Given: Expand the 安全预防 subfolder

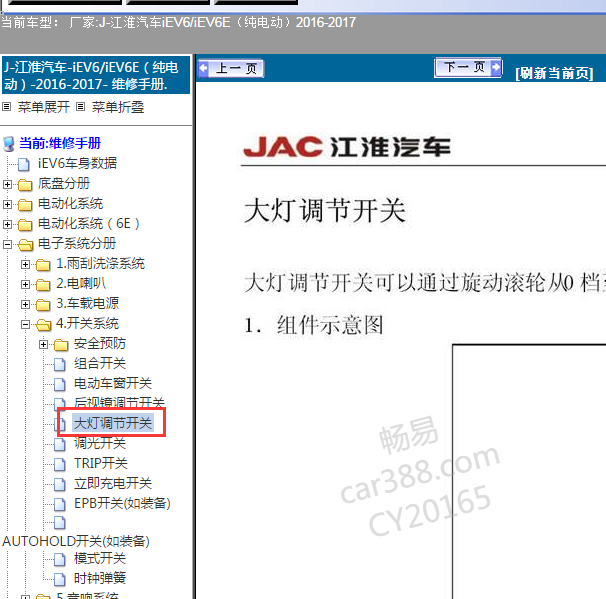Looking at the screenshot, I should point(43,344).
